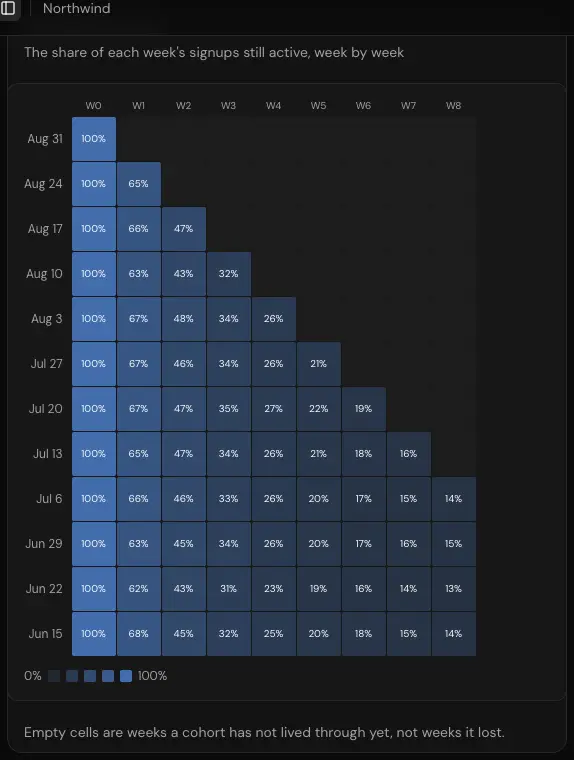
Task: Click the Jul 13 W7 16% cell
Action: click(409, 454)
